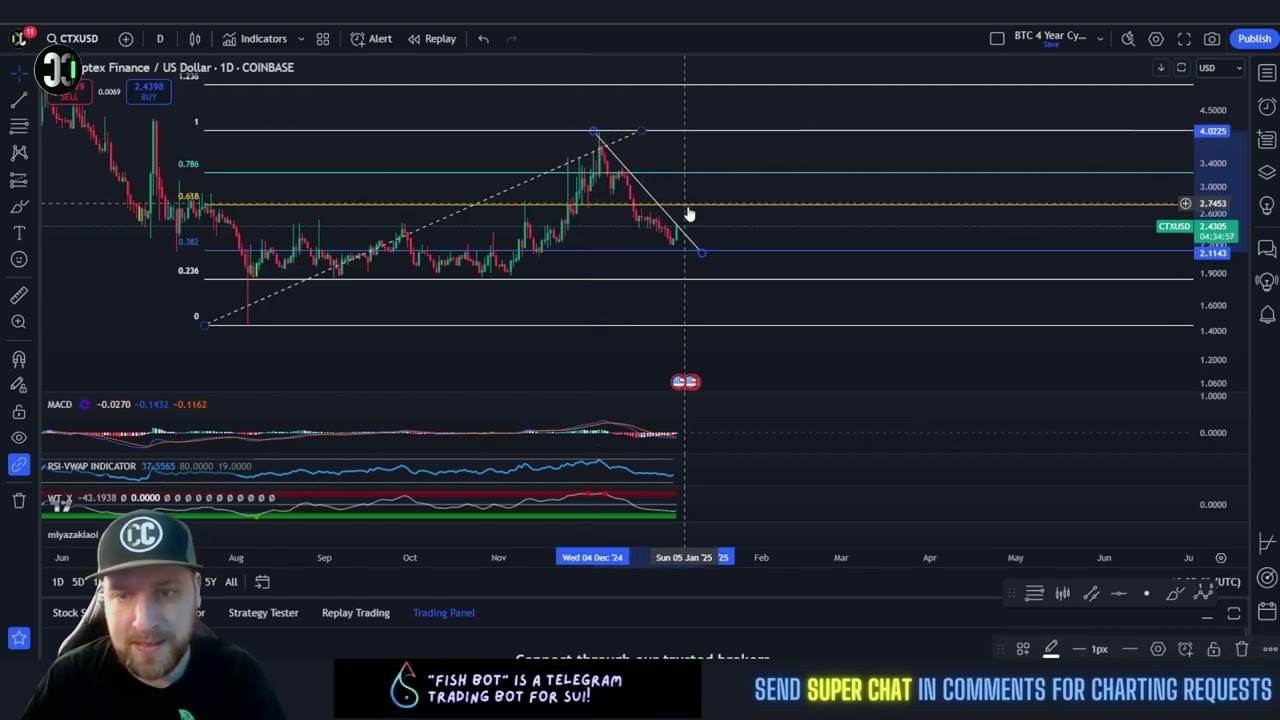Image resolution: width=1280 pixels, height=720 pixels.
Task: Open chart settings hexagon icon
Action: pos(1156,39)
